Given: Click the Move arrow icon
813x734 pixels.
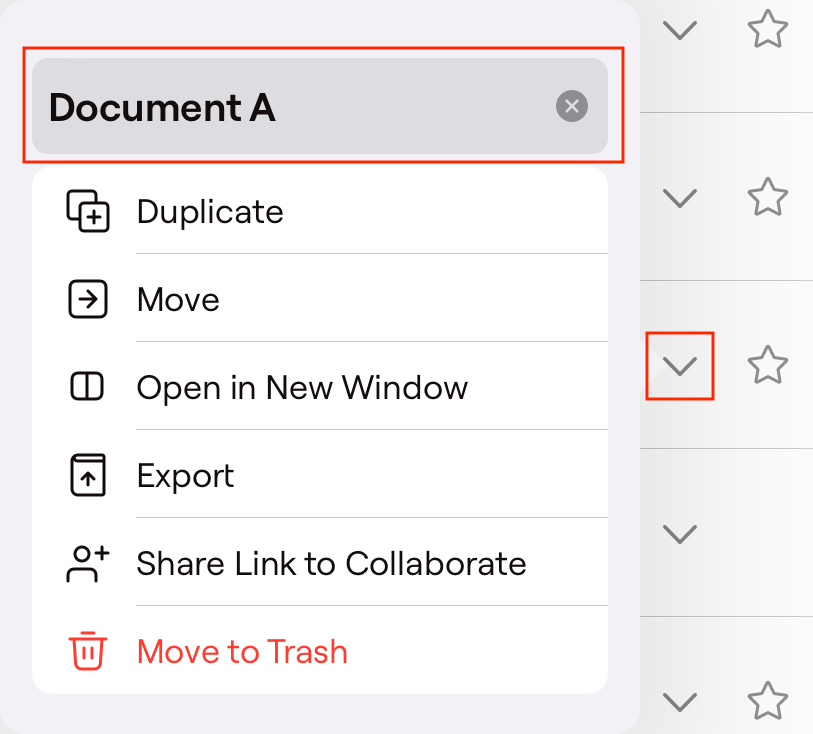Looking at the screenshot, I should 88,299.
